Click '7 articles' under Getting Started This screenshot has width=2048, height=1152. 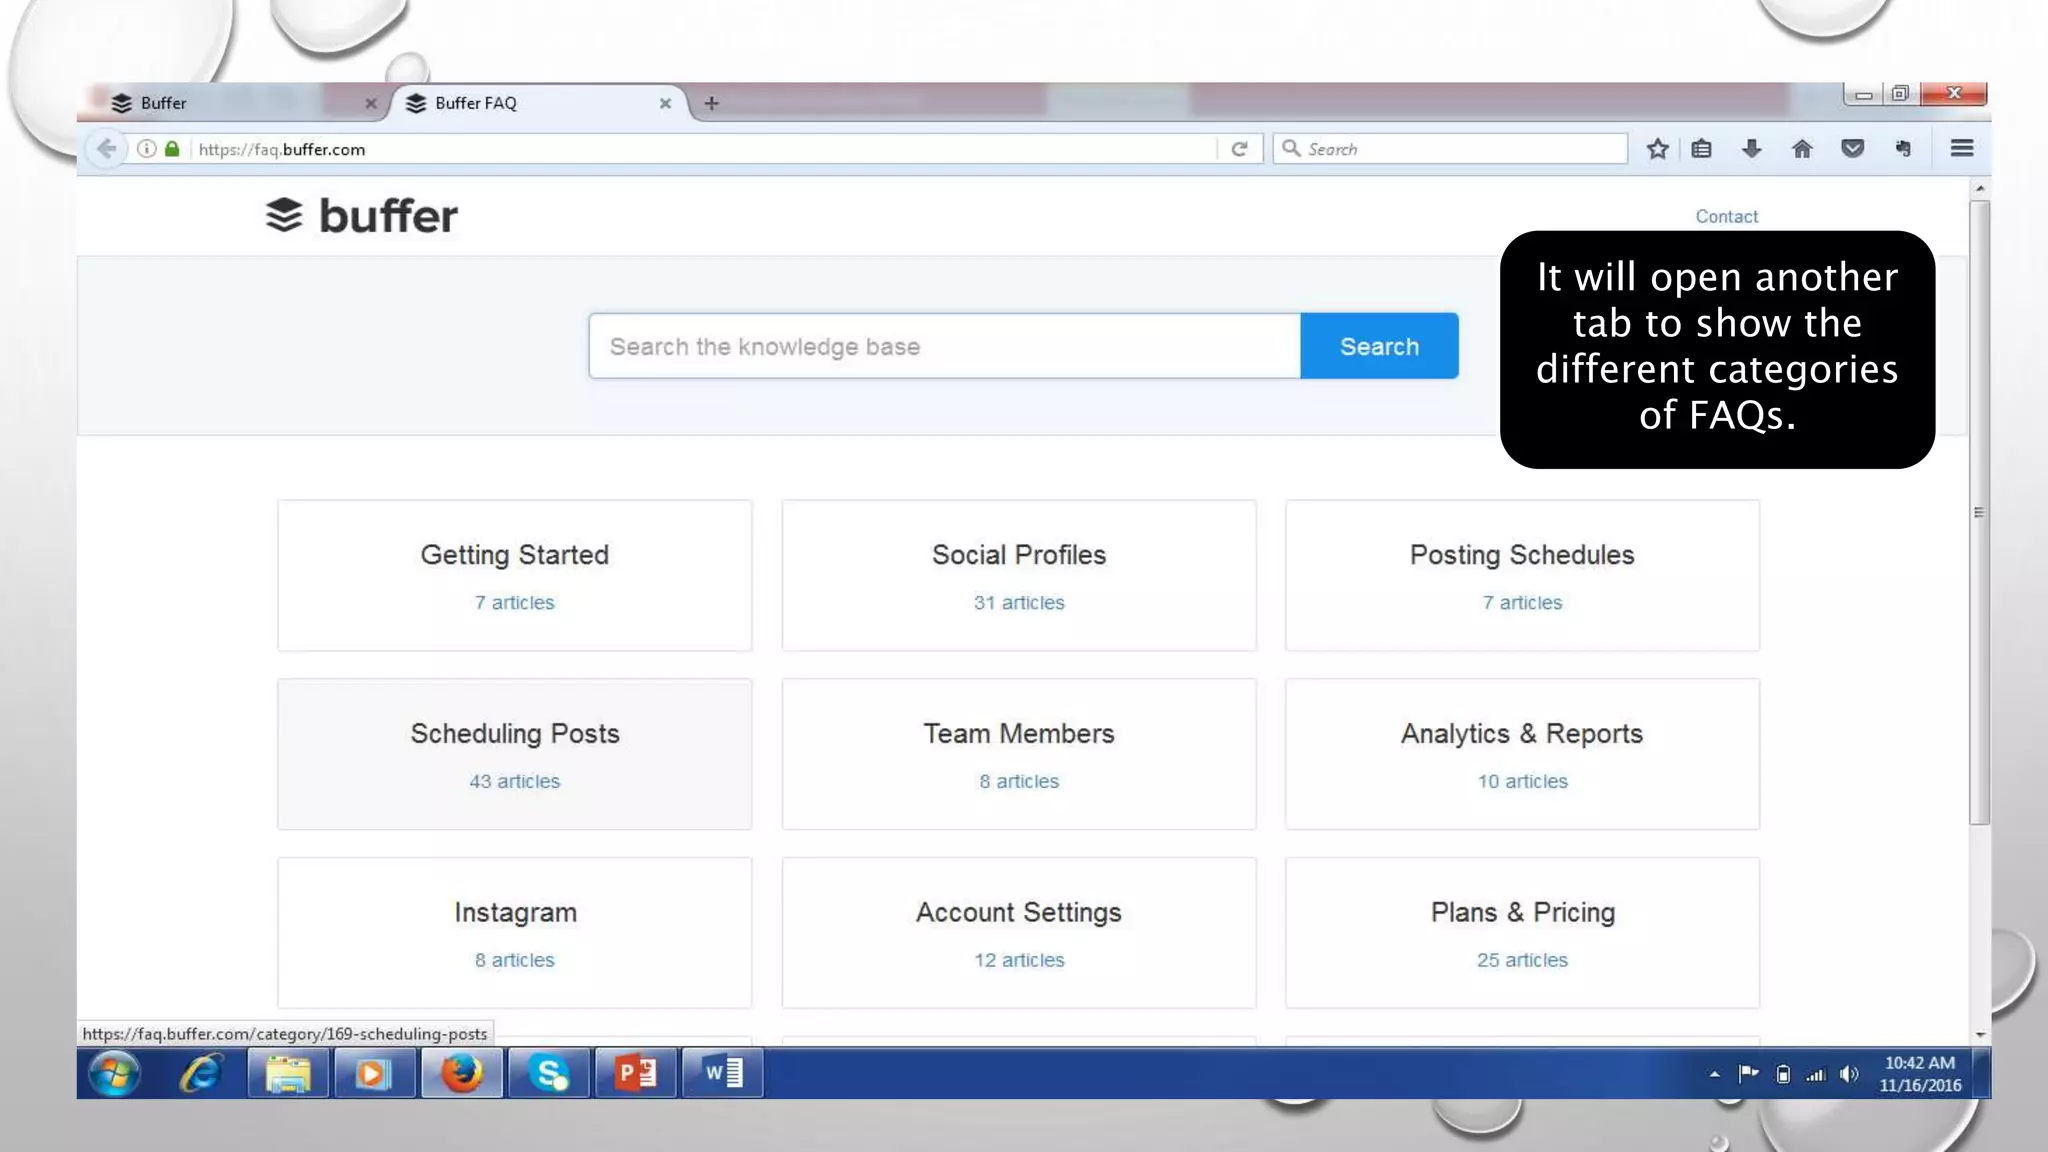514,603
